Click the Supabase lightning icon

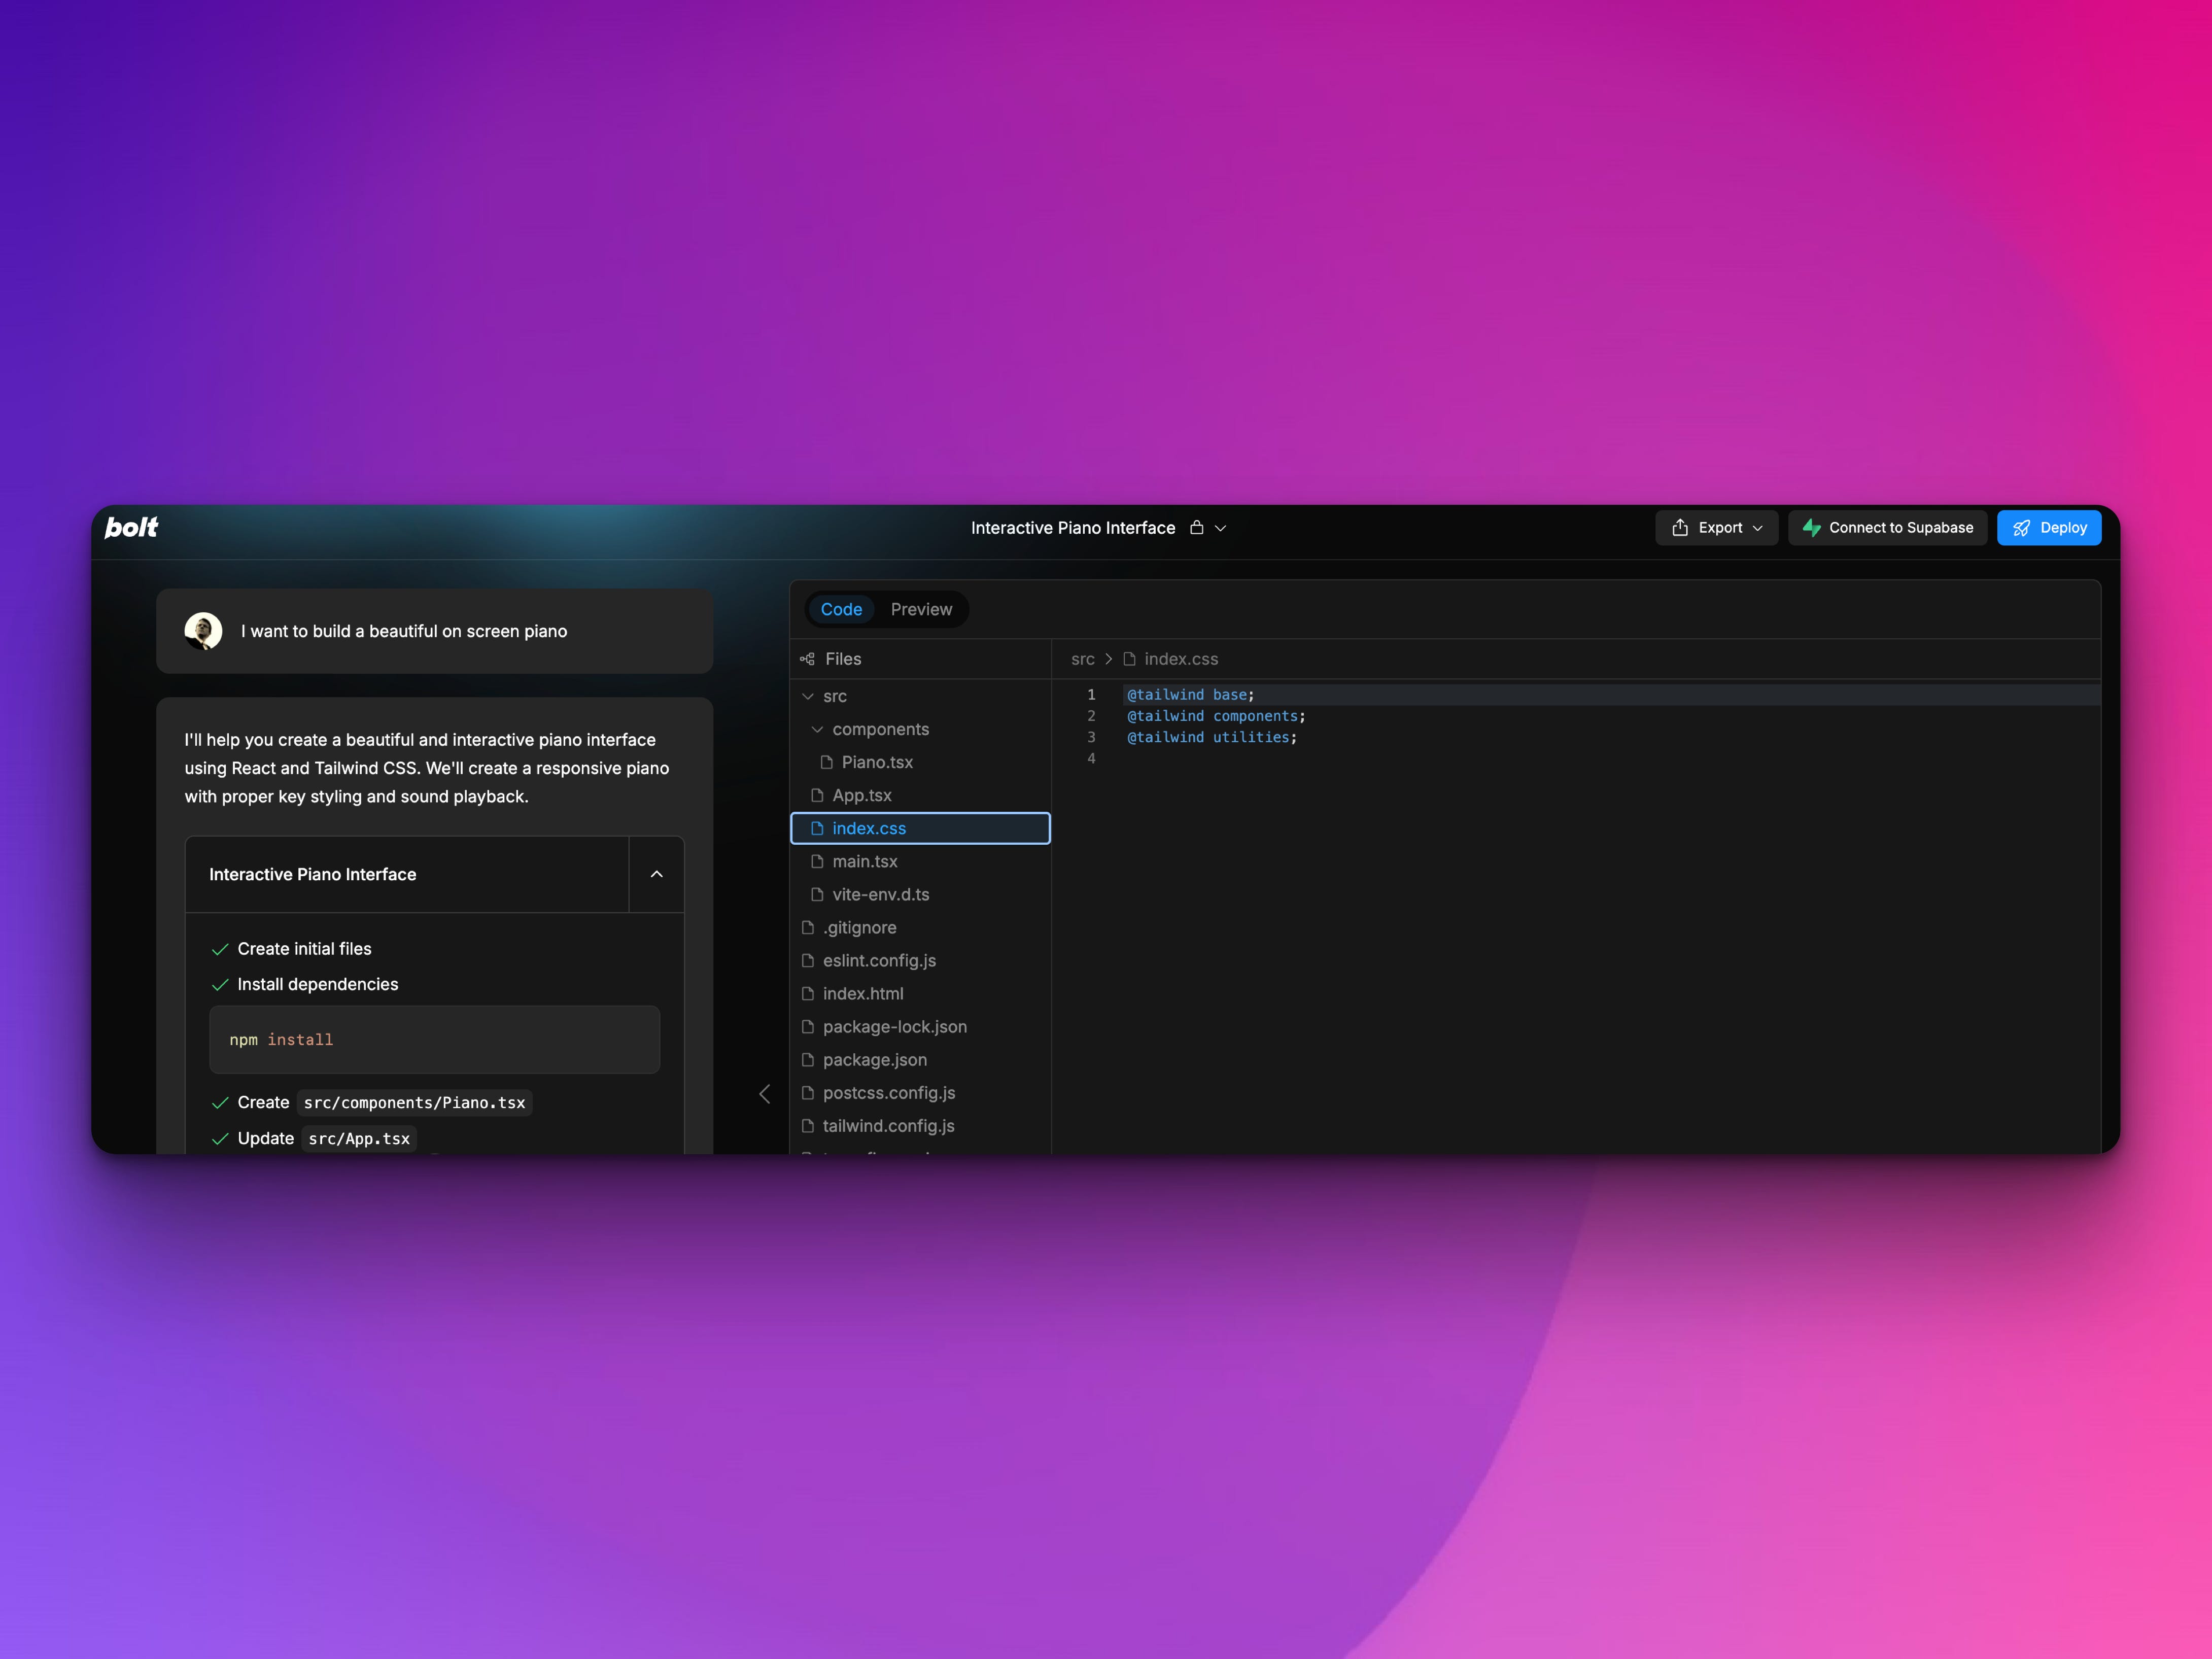tap(1811, 527)
